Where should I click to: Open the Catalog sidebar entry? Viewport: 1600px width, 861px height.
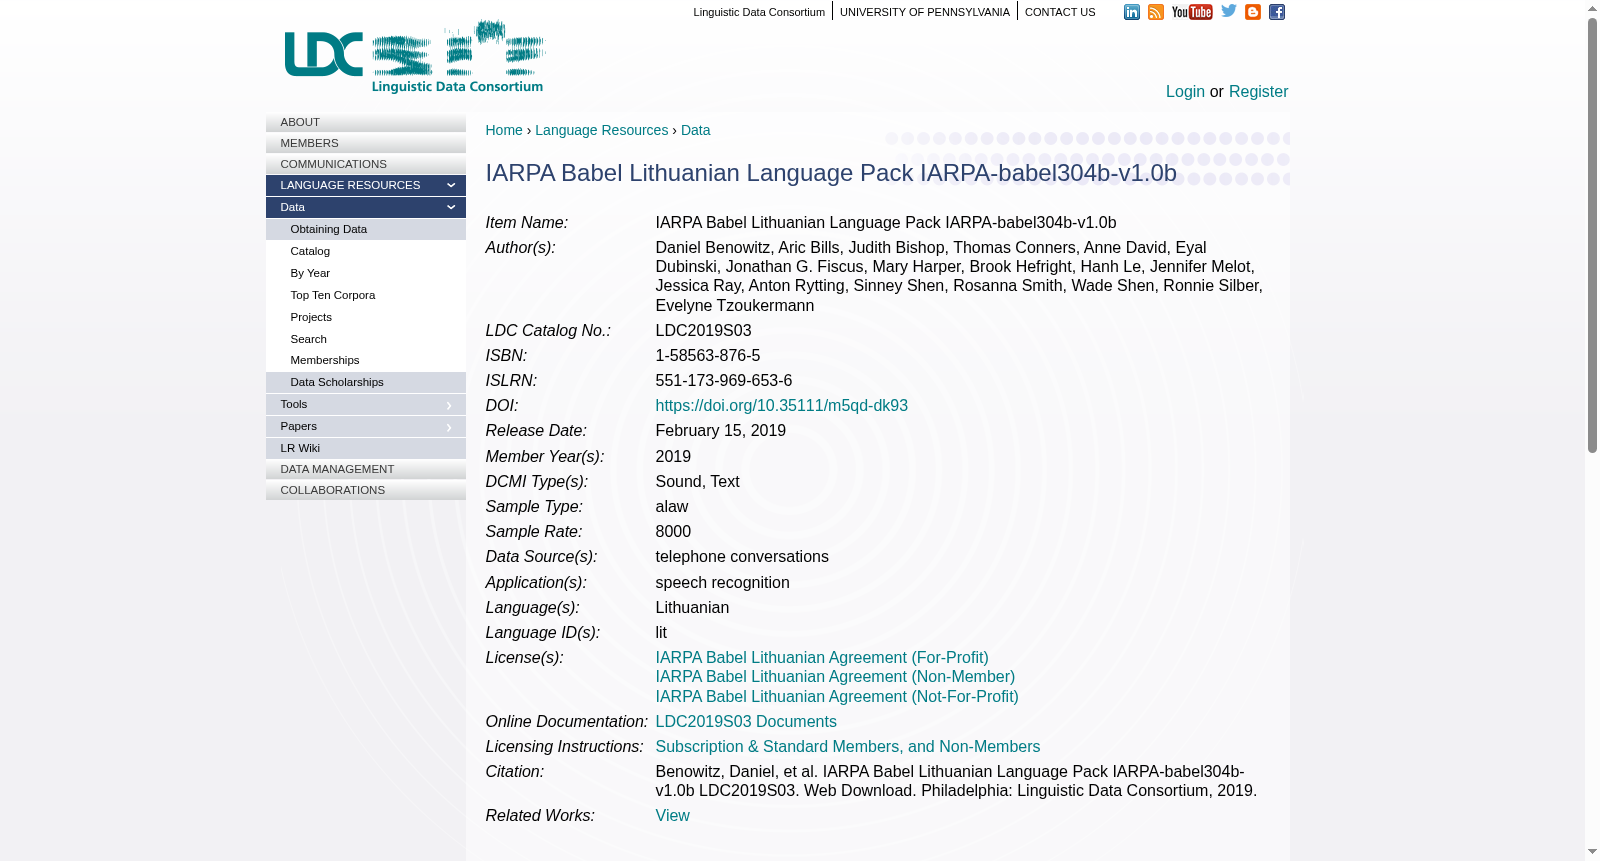[366, 251]
